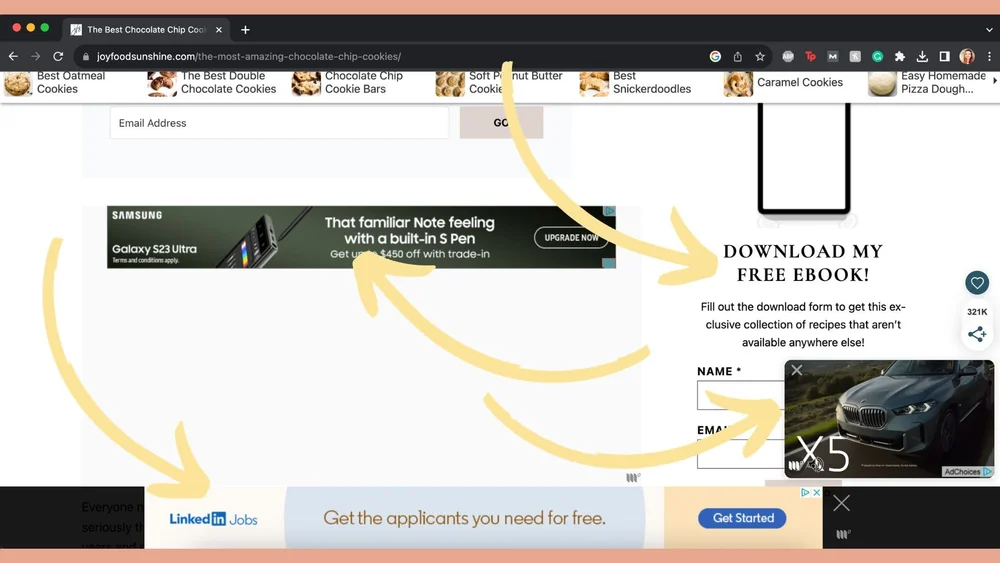Click UPGRADE NOW on Samsung ad
1000x563 pixels.
pyautogui.click(x=571, y=237)
